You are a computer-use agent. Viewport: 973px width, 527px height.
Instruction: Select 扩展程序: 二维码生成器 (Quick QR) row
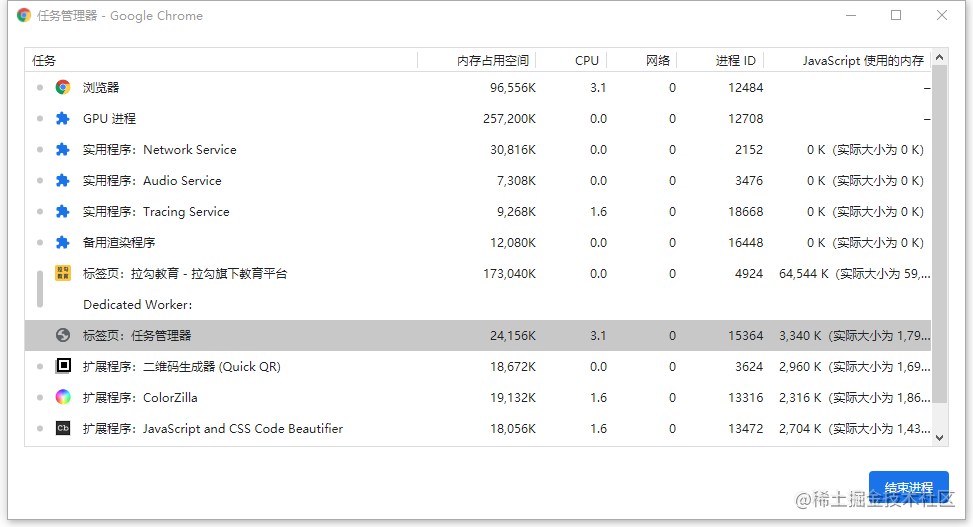point(478,367)
